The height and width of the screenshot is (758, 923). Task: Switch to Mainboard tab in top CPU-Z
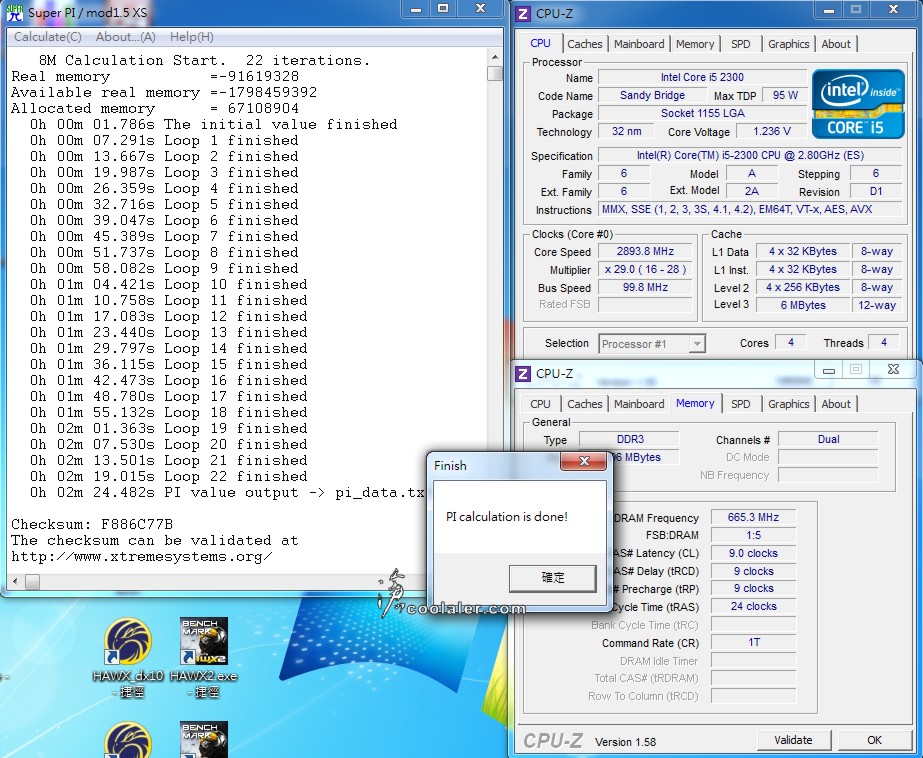pyautogui.click(x=639, y=44)
